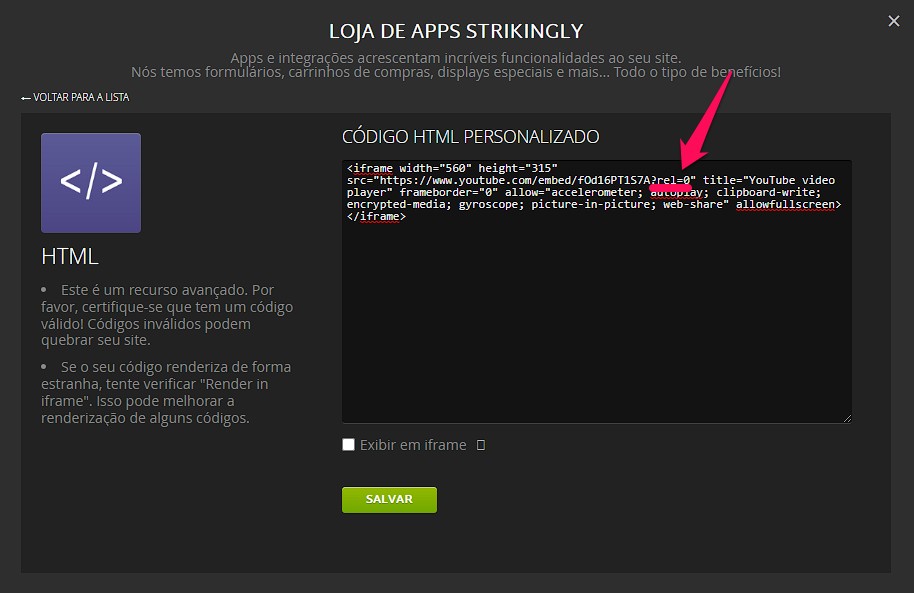
Task: Click inside the custom HTML code textarea
Action: click(x=596, y=292)
